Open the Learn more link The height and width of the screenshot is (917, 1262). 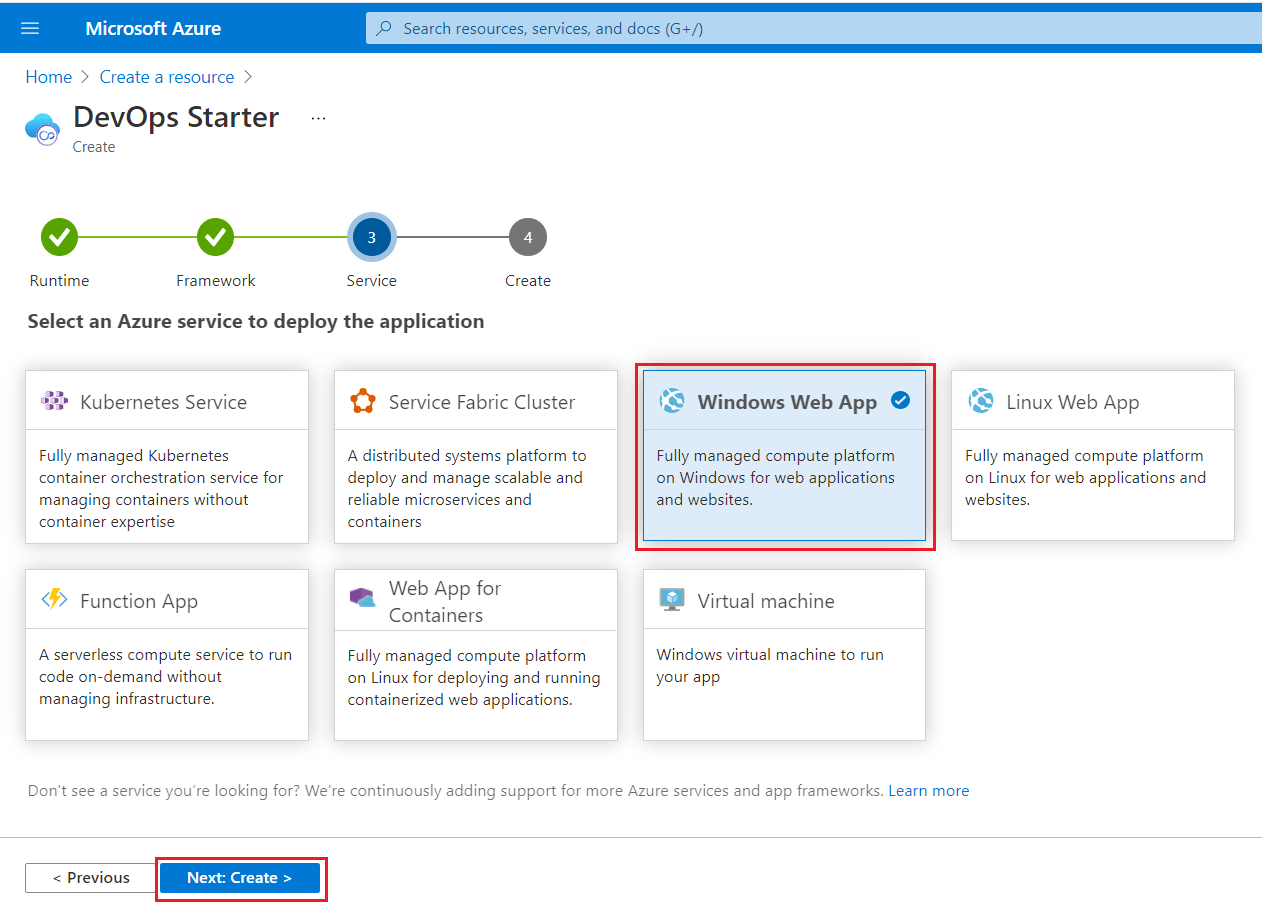click(928, 790)
